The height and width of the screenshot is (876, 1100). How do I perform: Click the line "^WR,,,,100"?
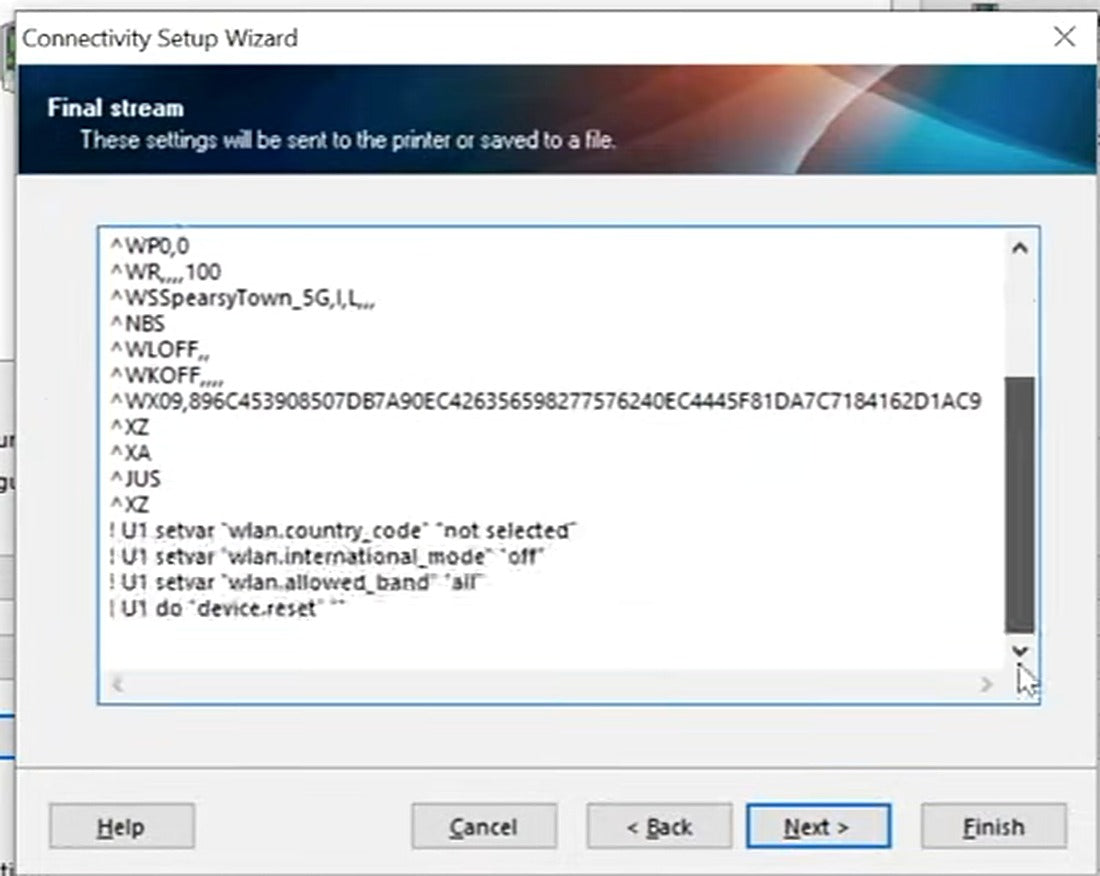(166, 272)
